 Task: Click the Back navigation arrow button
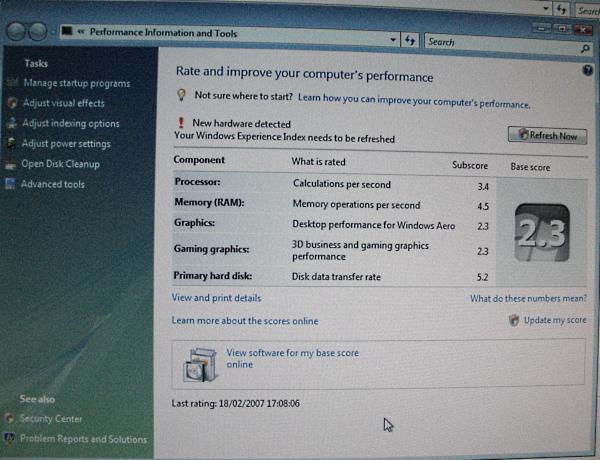(x=16, y=31)
